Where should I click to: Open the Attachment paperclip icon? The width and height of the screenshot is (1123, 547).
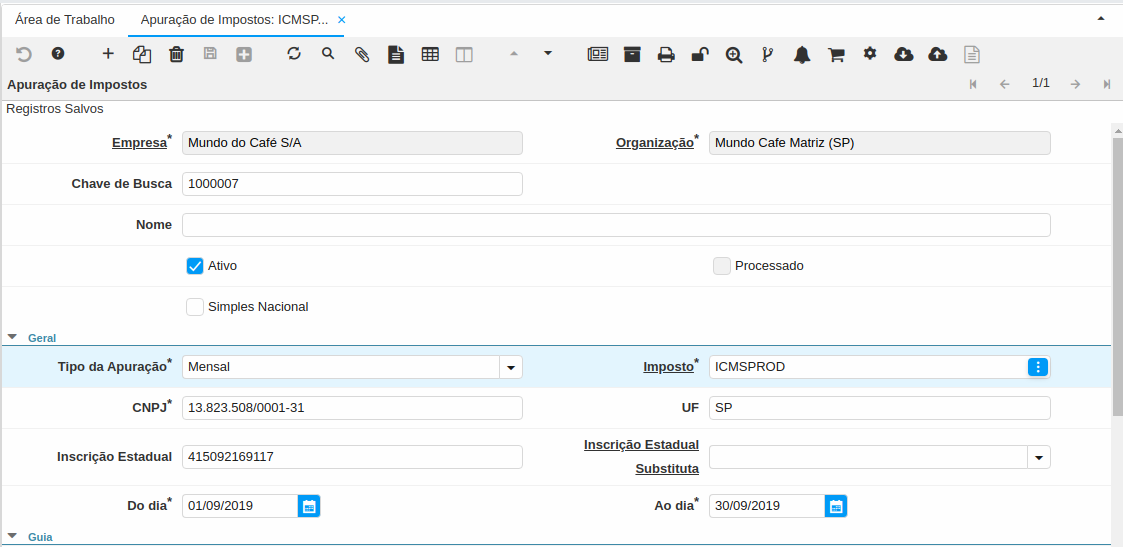coord(362,54)
